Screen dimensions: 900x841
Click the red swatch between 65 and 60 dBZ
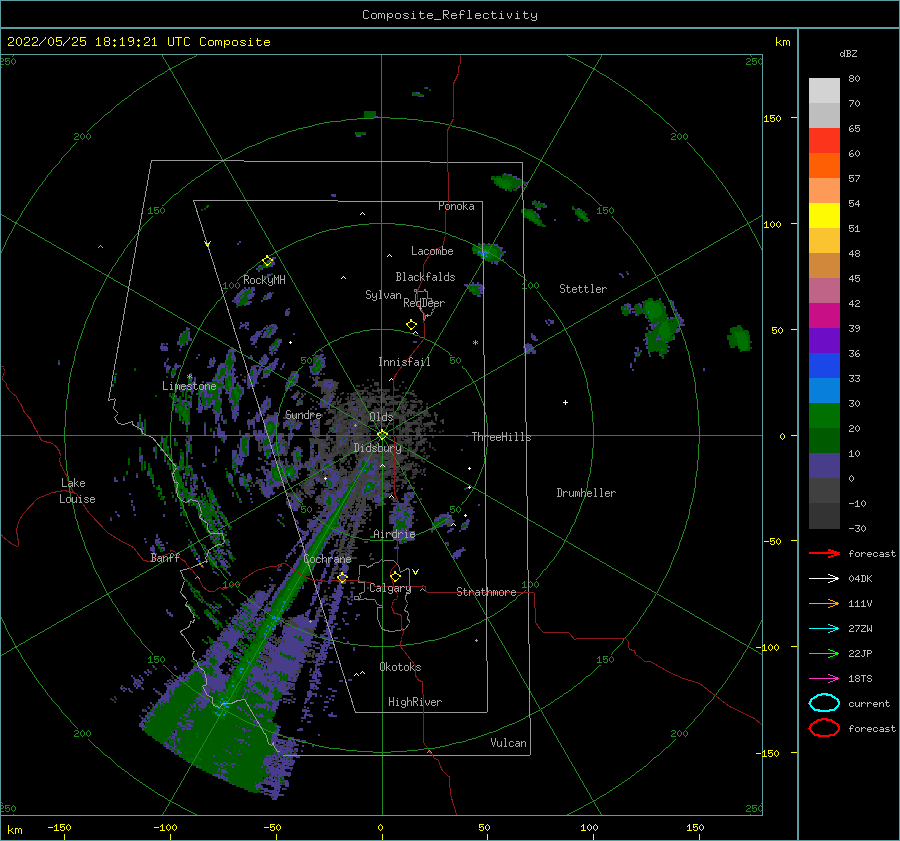tap(824, 141)
